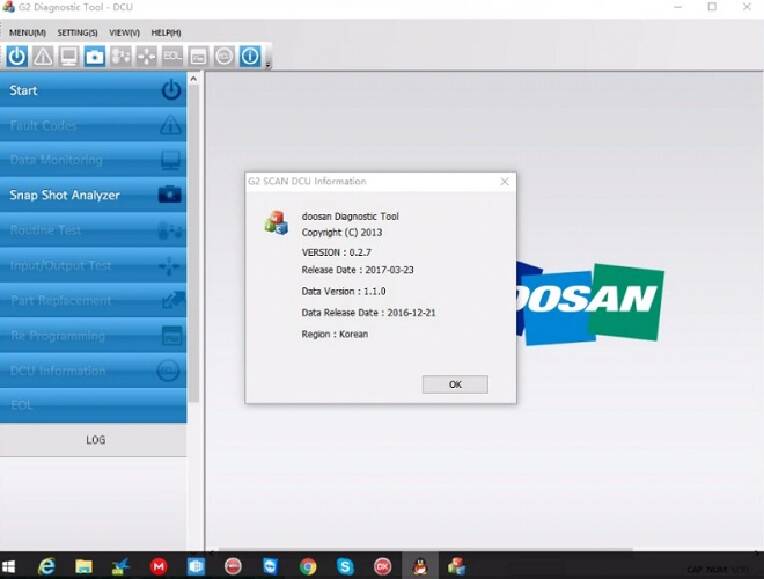This screenshot has height=579, width=764.
Task: Click the VERSION : 0.2.7 text
Action: pyautogui.click(x=337, y=252)
